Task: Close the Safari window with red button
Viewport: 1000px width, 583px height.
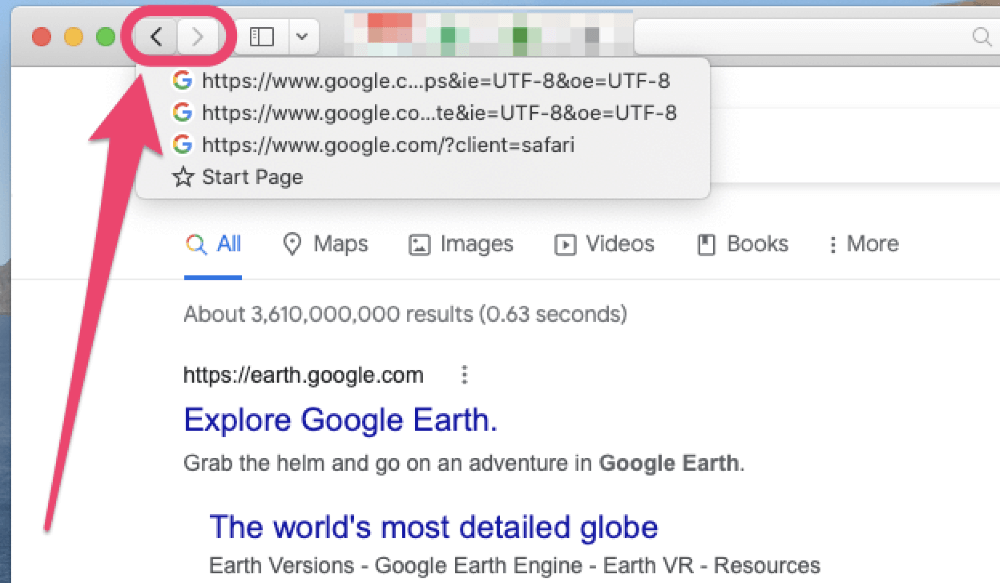Action: [41, 37]
